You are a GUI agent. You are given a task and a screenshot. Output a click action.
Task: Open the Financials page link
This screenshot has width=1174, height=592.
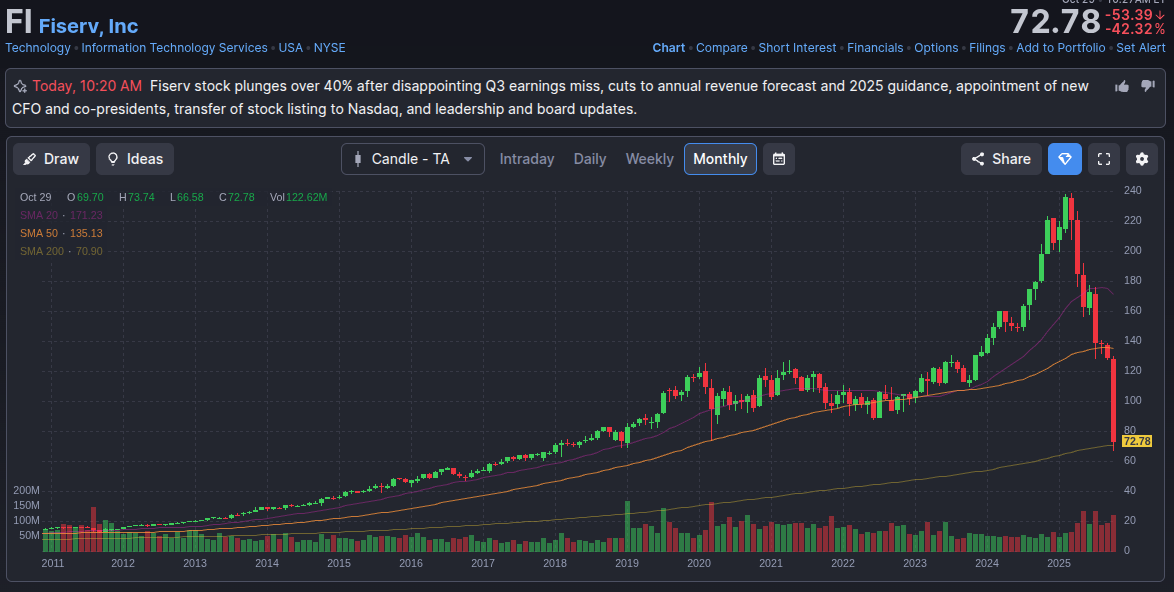875,48
